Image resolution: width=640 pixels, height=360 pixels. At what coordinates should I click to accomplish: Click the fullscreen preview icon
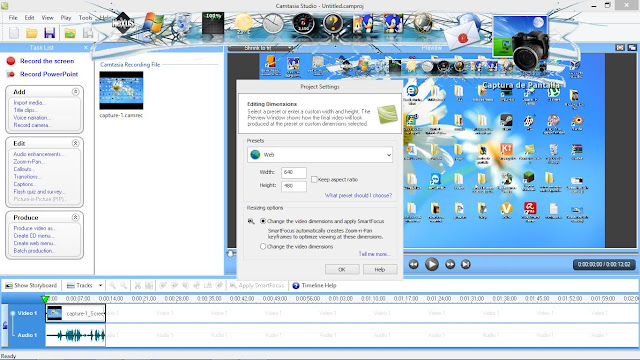(620, 48)
